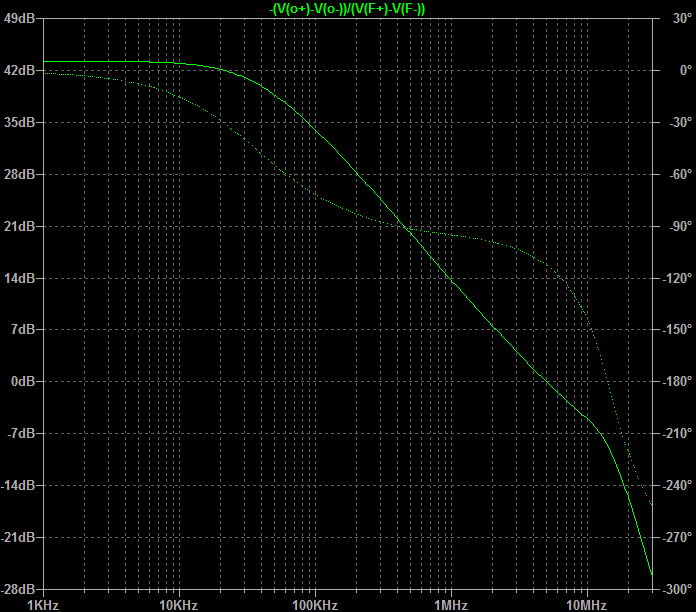Click the 14dB gain axis label
Viewport: 696px width, 612px height.
(19, 278)
